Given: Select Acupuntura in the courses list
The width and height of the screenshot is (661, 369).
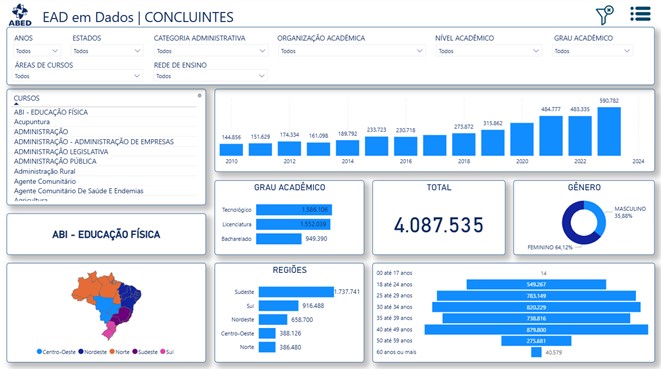Looking at the screenshot, I should (x=32, y=122).
